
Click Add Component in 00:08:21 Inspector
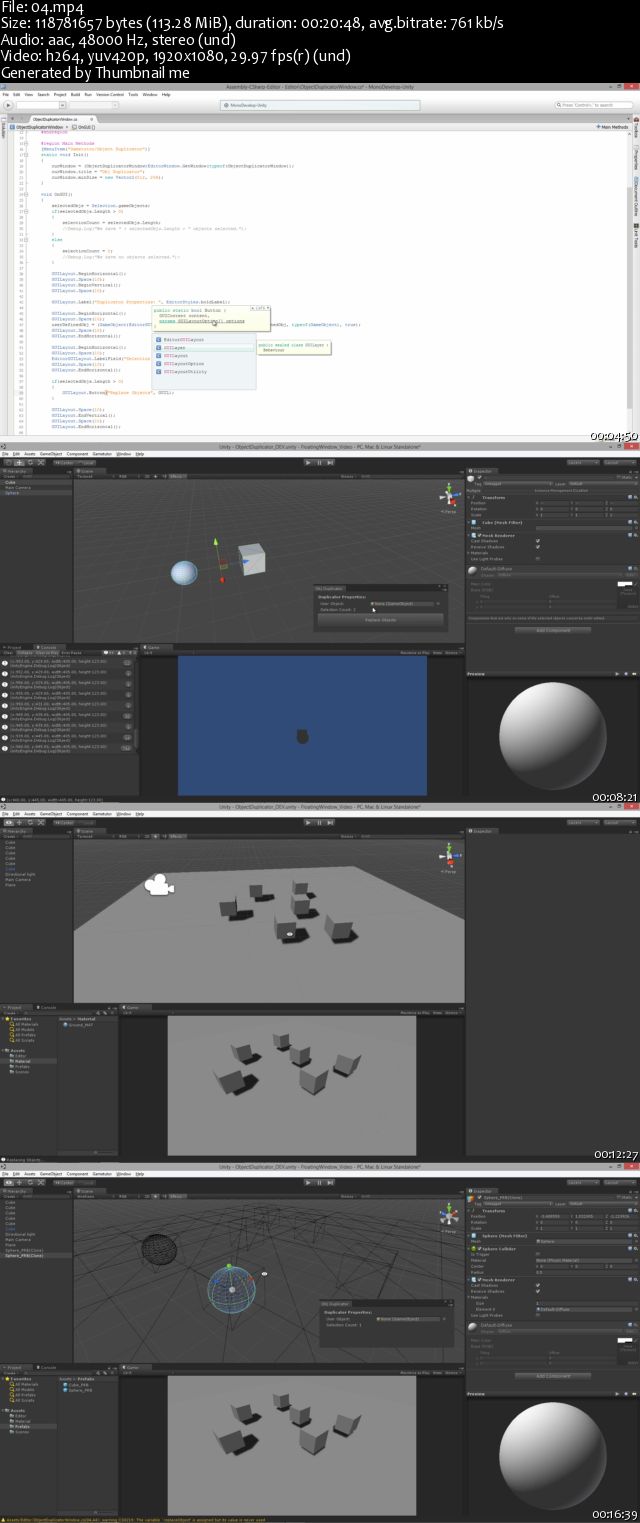(x=553, y=630)
